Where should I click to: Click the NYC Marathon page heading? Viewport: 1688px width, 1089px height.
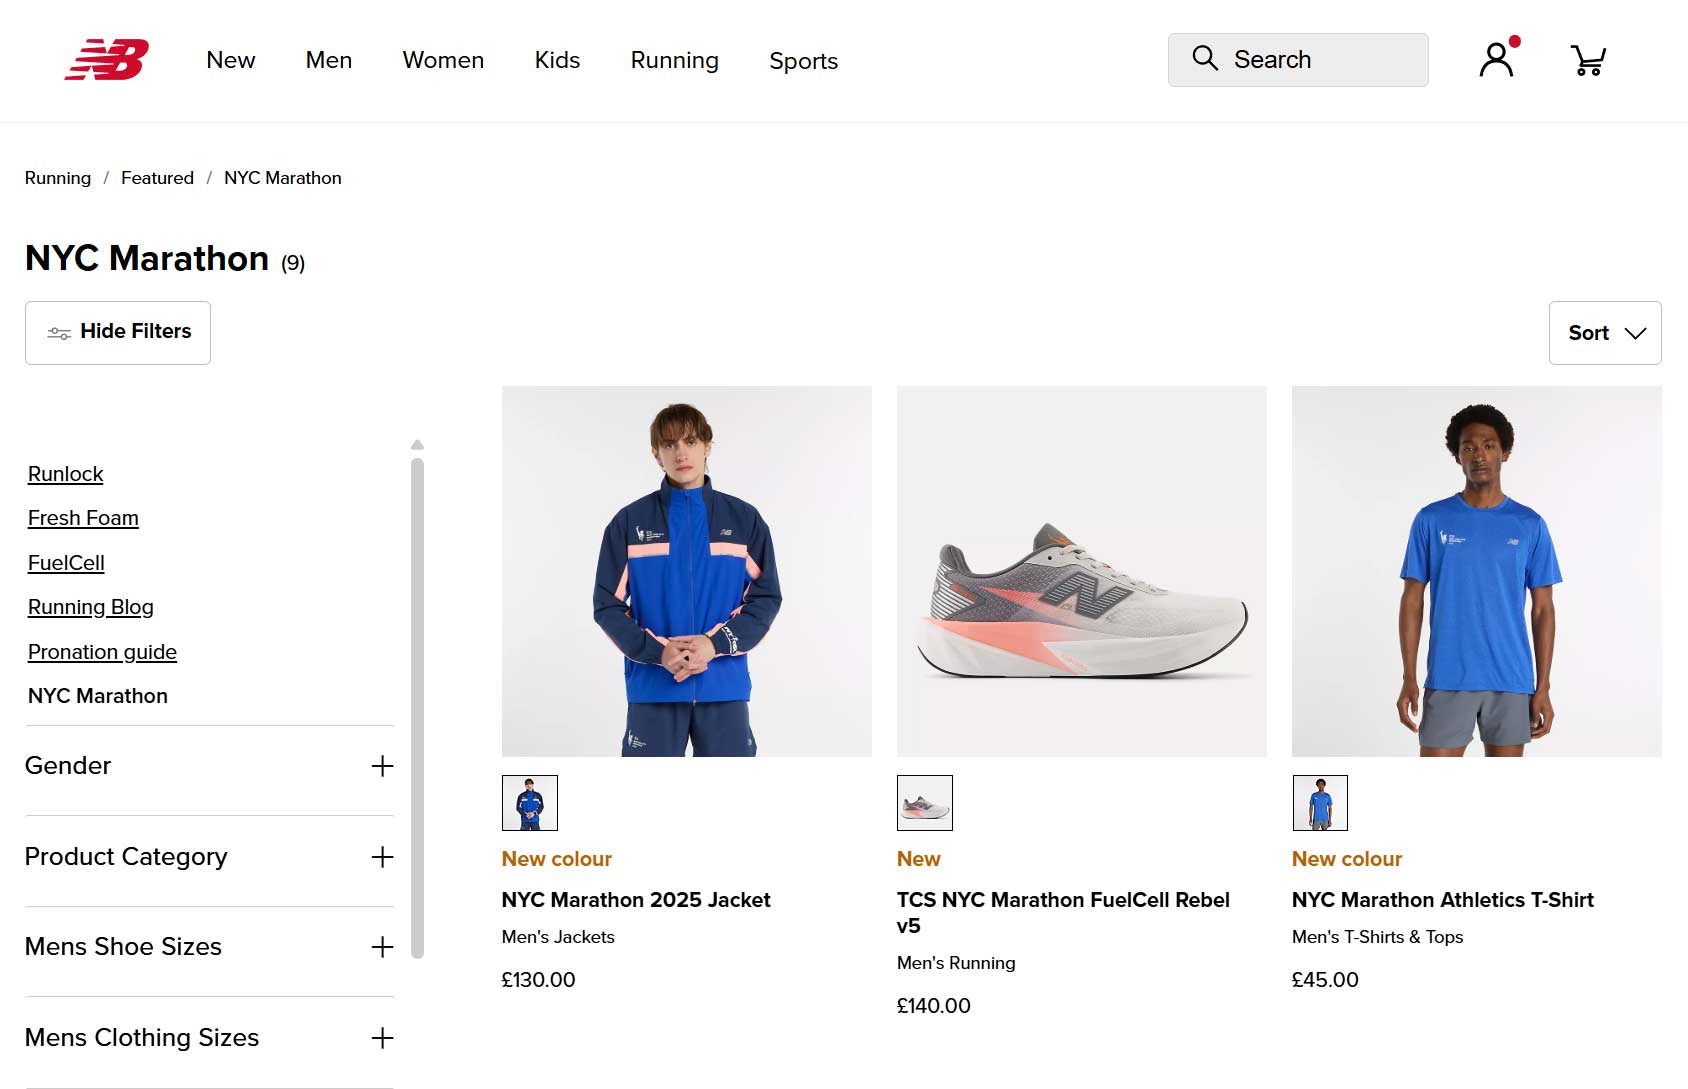pos(147,258)
